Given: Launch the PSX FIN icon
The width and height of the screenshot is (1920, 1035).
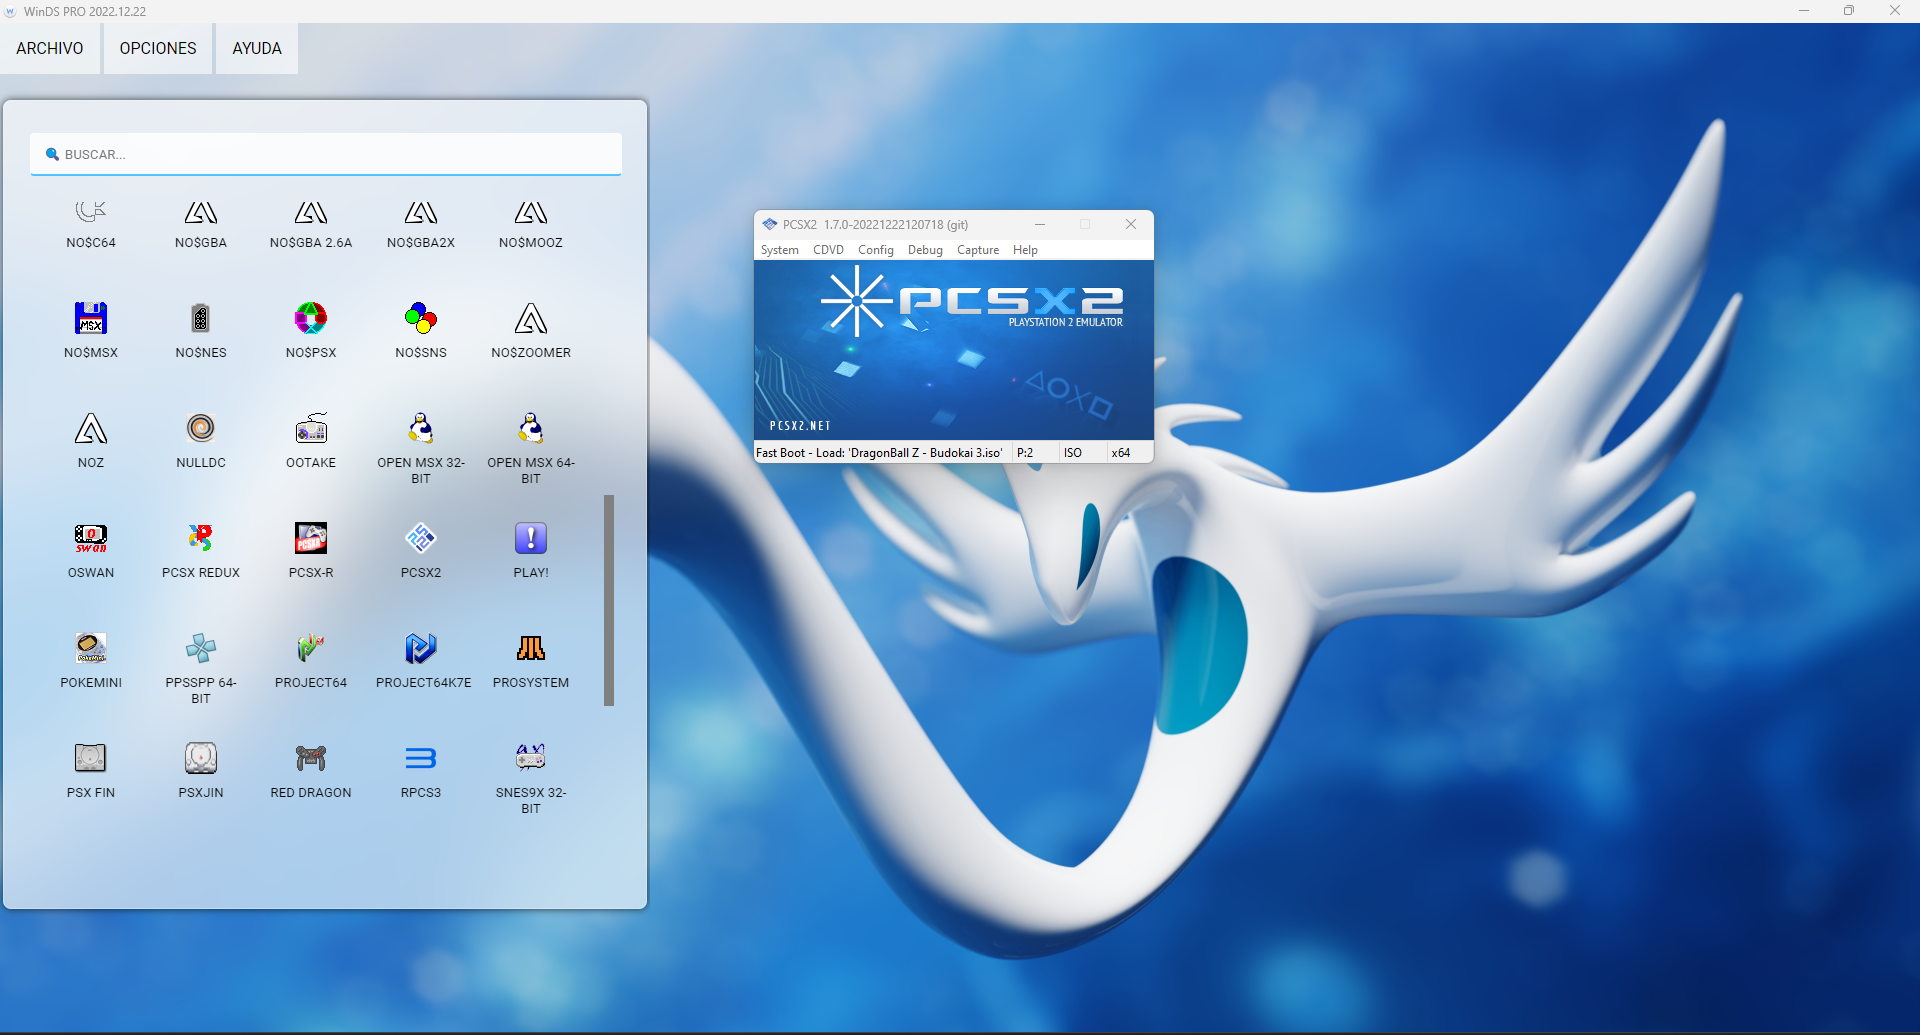Looking at the screenshot, I should [91, 758].
